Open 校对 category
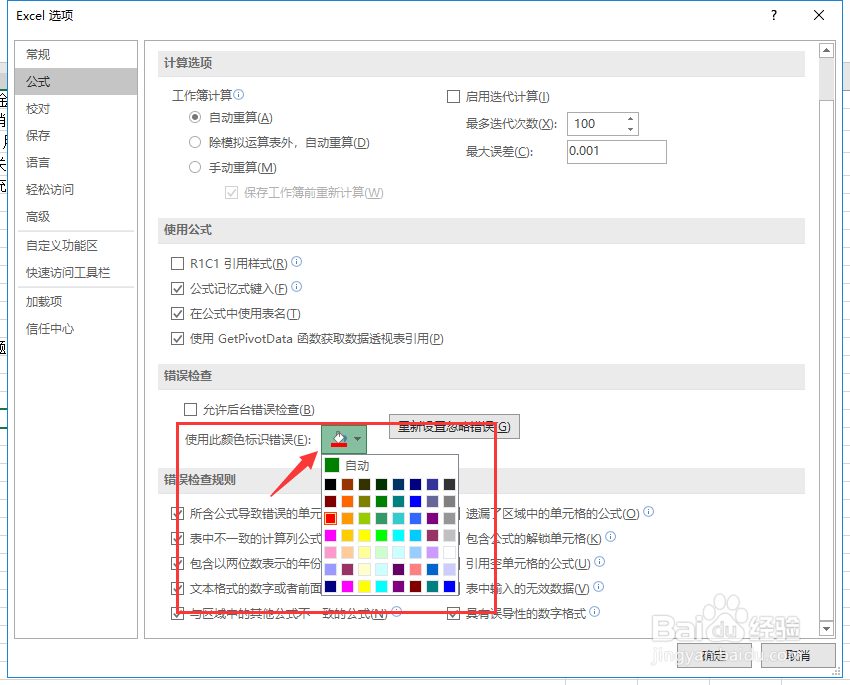850x685 pixels. [76, 108]
